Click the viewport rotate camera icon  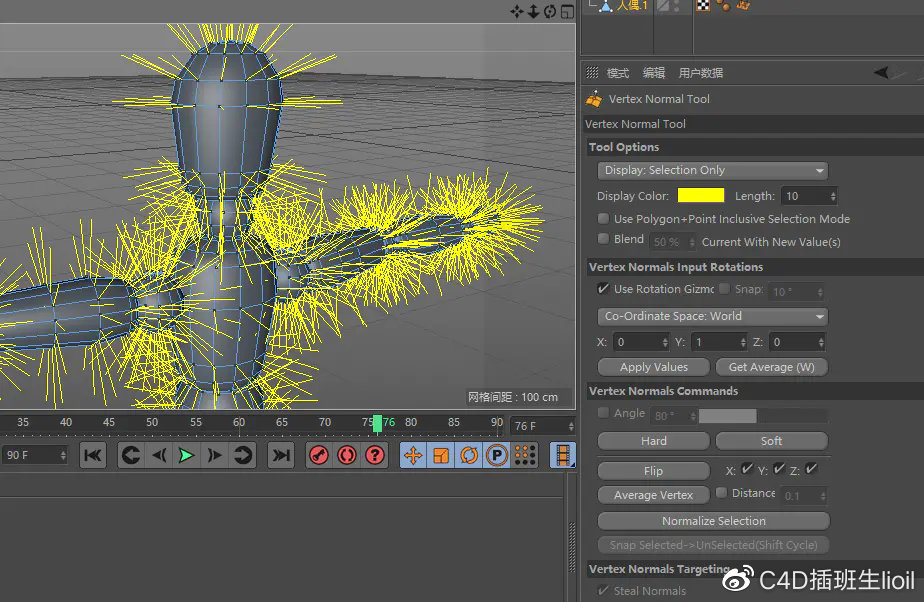coord(549,12)
